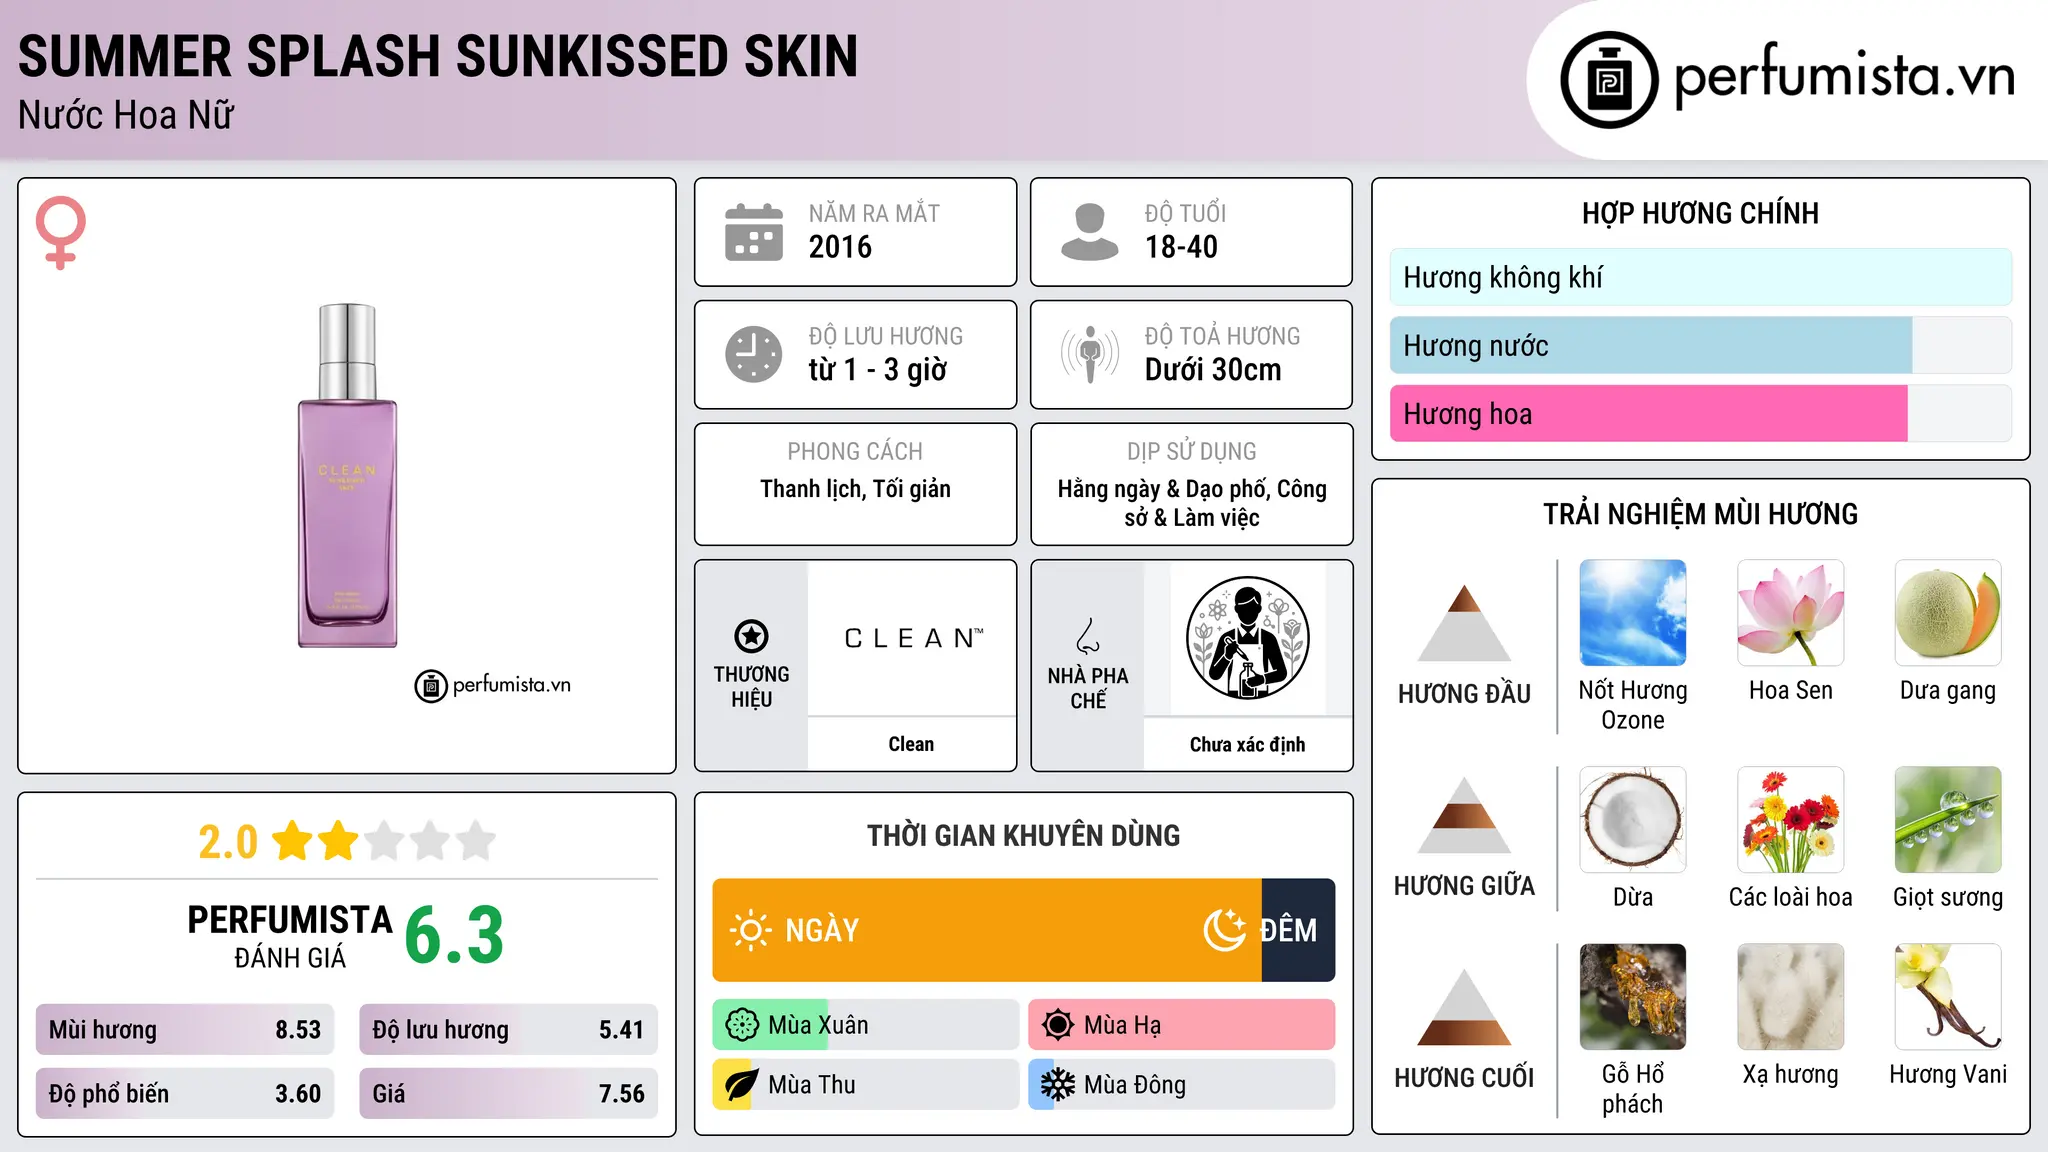Click the top-note pyramid icon above Hương đầu
The height and width of the screenshot is (1152, 2048).
[1464, 622]
